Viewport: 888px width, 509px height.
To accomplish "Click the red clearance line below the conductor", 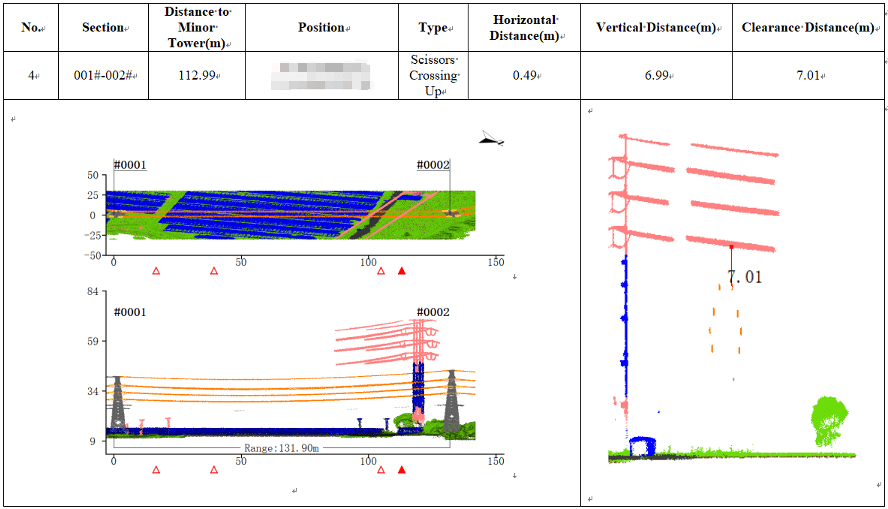I will [731, 258].
